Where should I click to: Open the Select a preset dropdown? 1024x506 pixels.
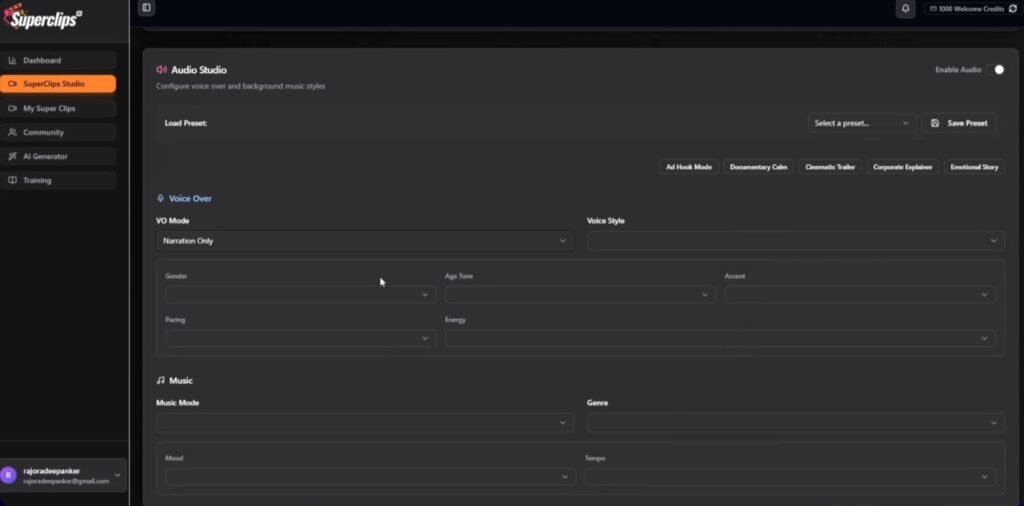click(861, 123)
